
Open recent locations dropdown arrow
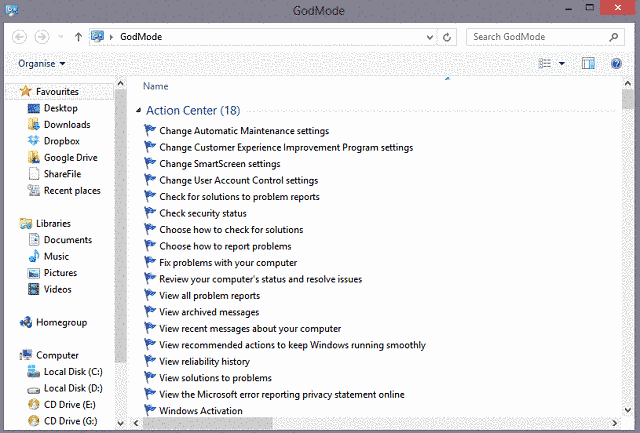pyautogui.click(x=60, y=37)
